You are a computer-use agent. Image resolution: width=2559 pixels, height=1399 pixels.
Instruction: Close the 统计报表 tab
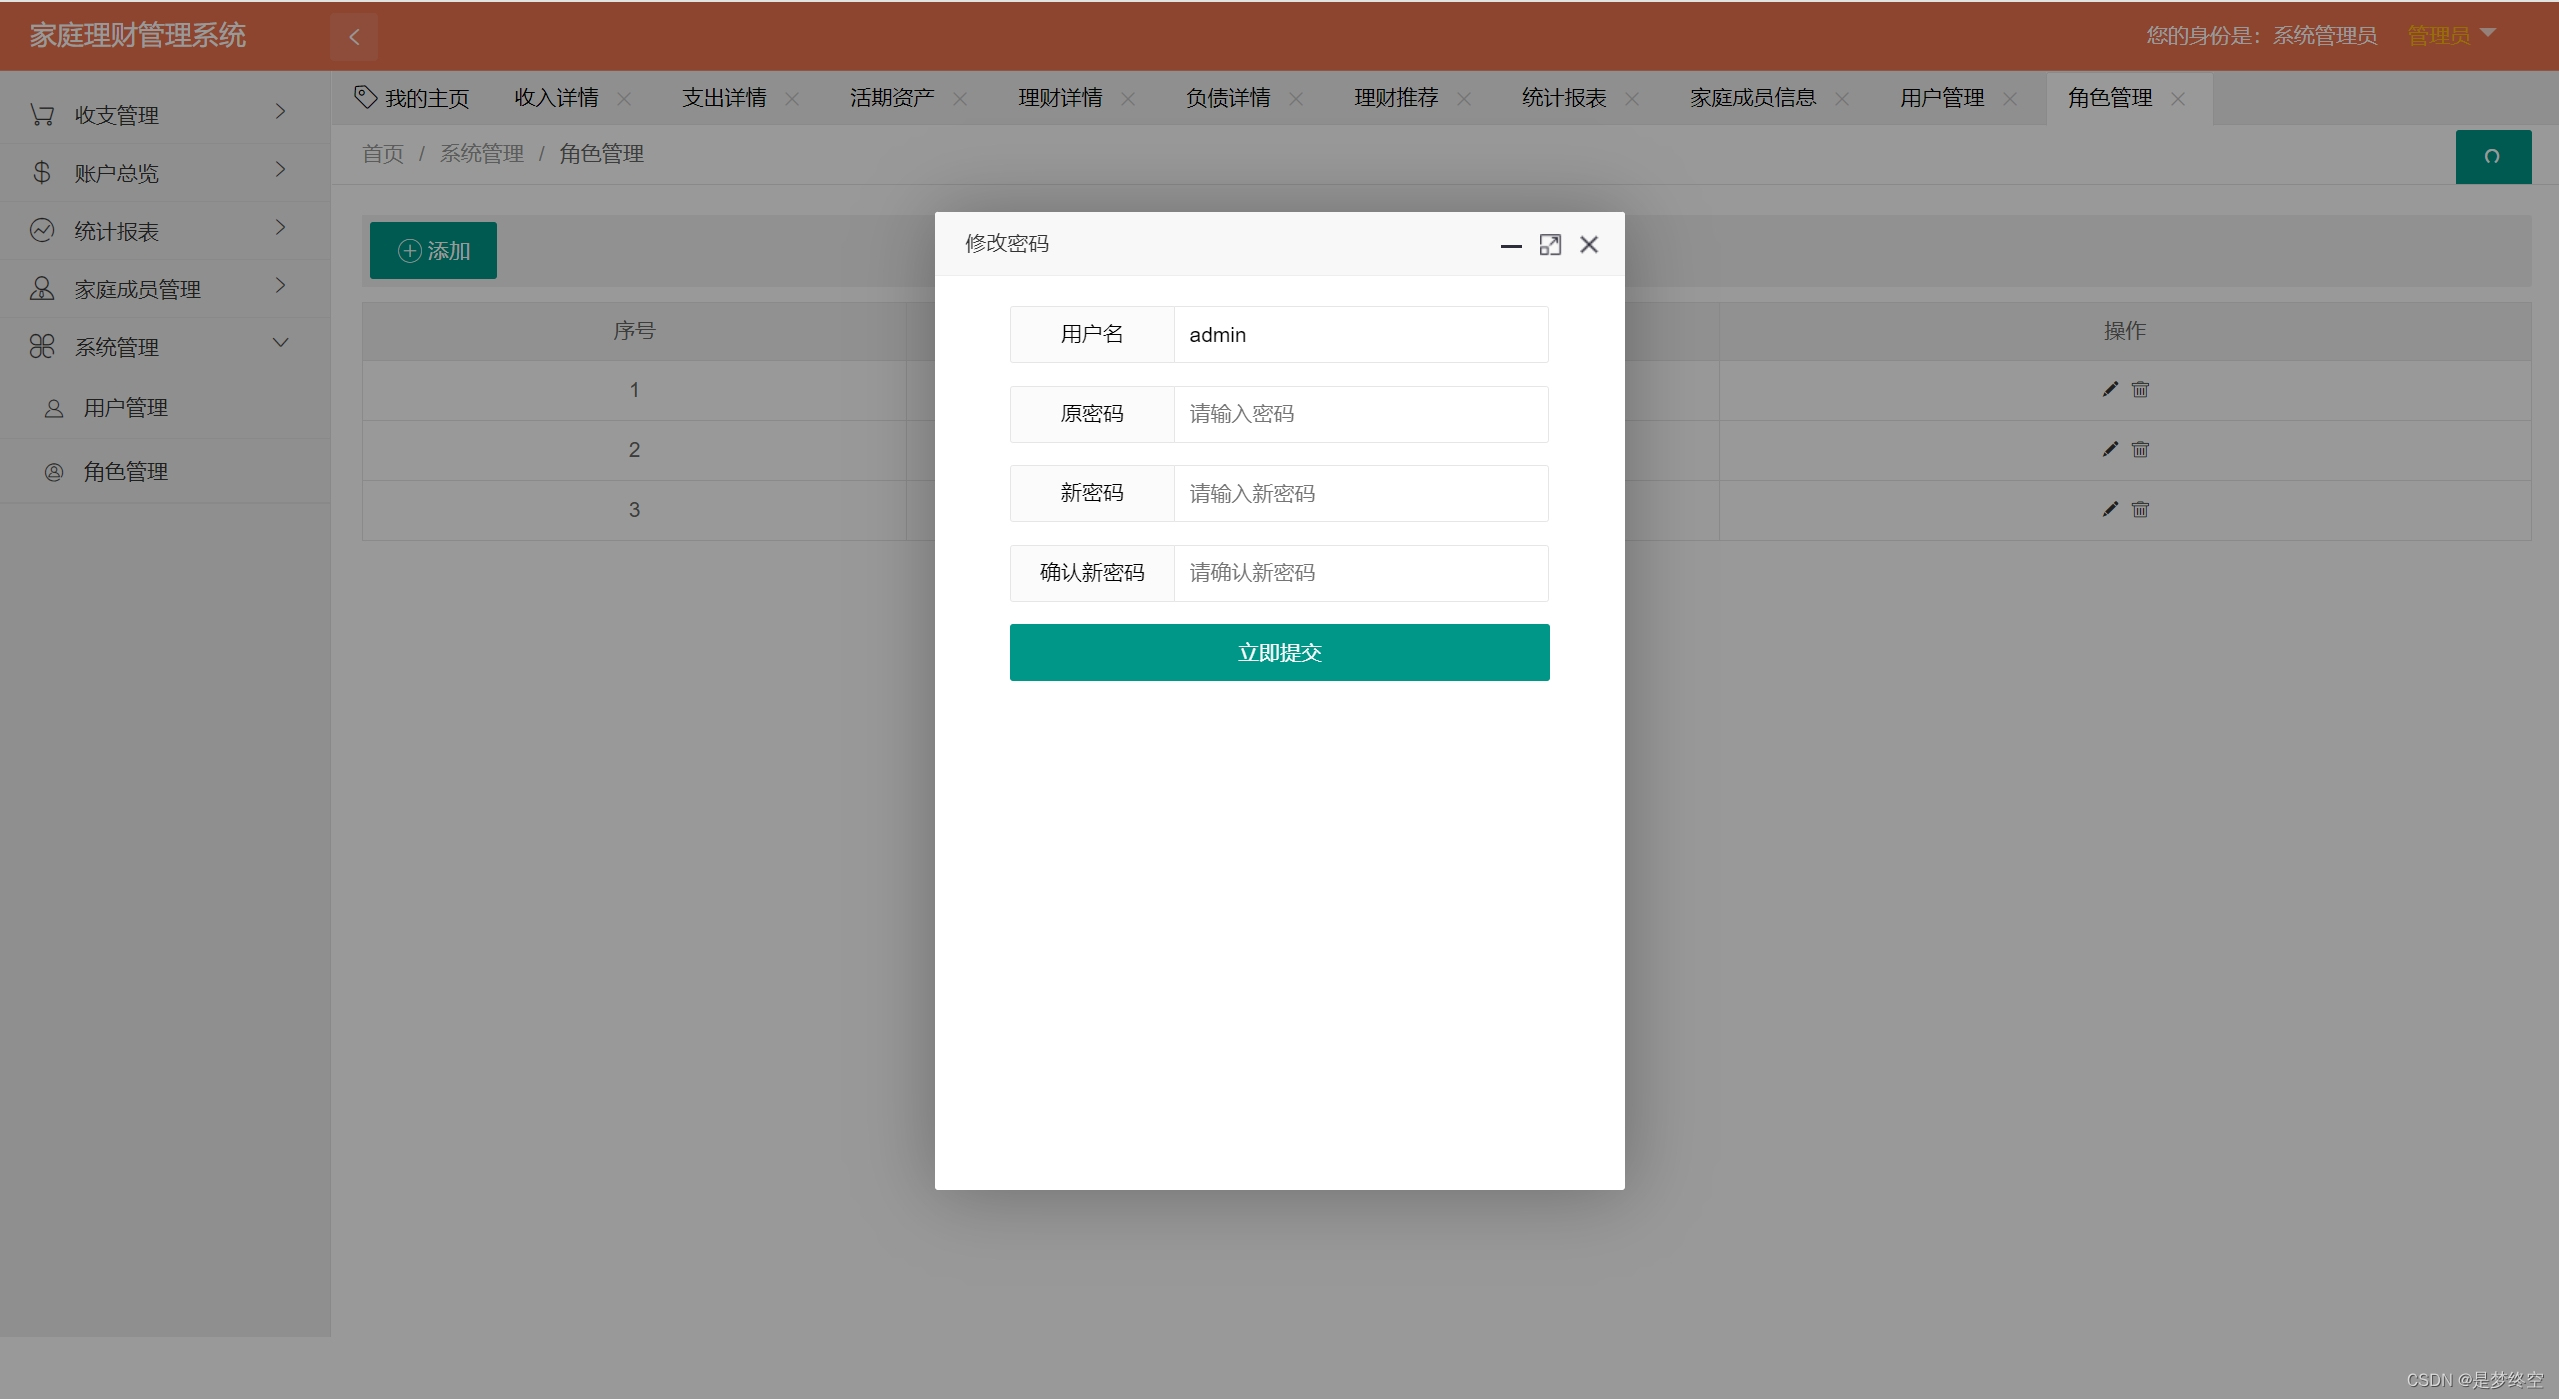(1632, 99)
